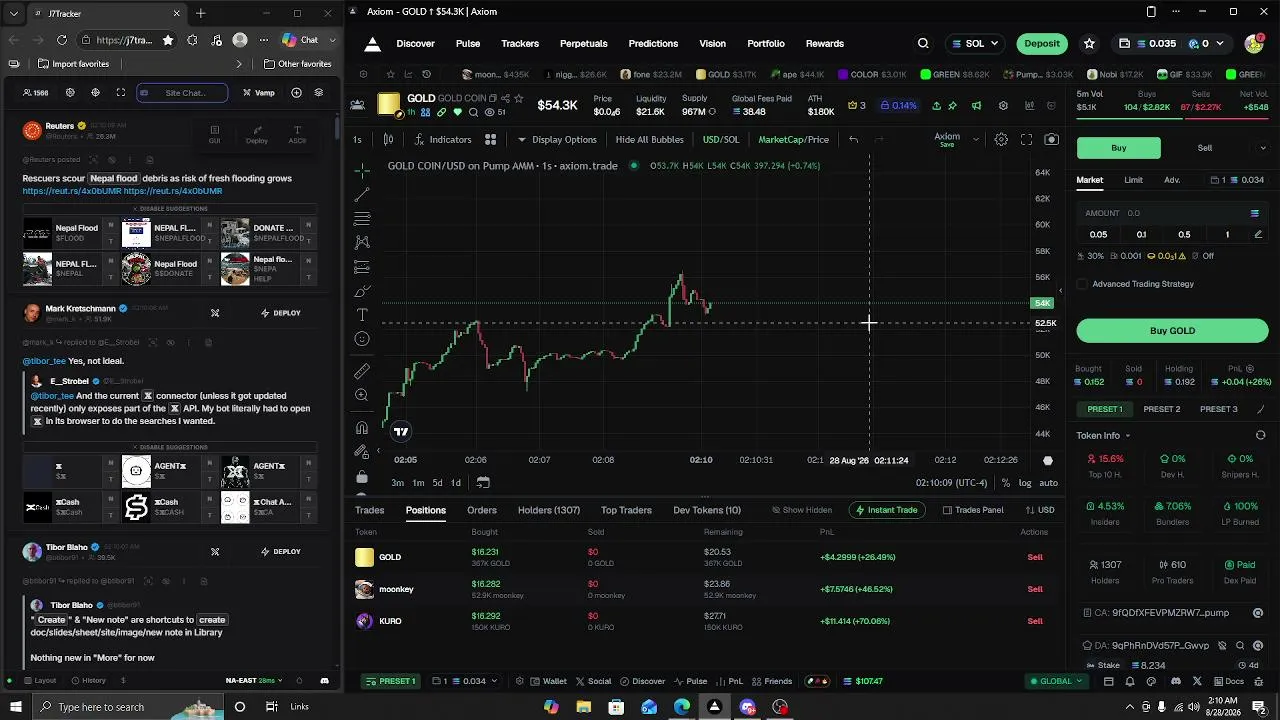1280x720 pixels.
Task: Toggle Hide All Bubbles
Action: [649, 140]
